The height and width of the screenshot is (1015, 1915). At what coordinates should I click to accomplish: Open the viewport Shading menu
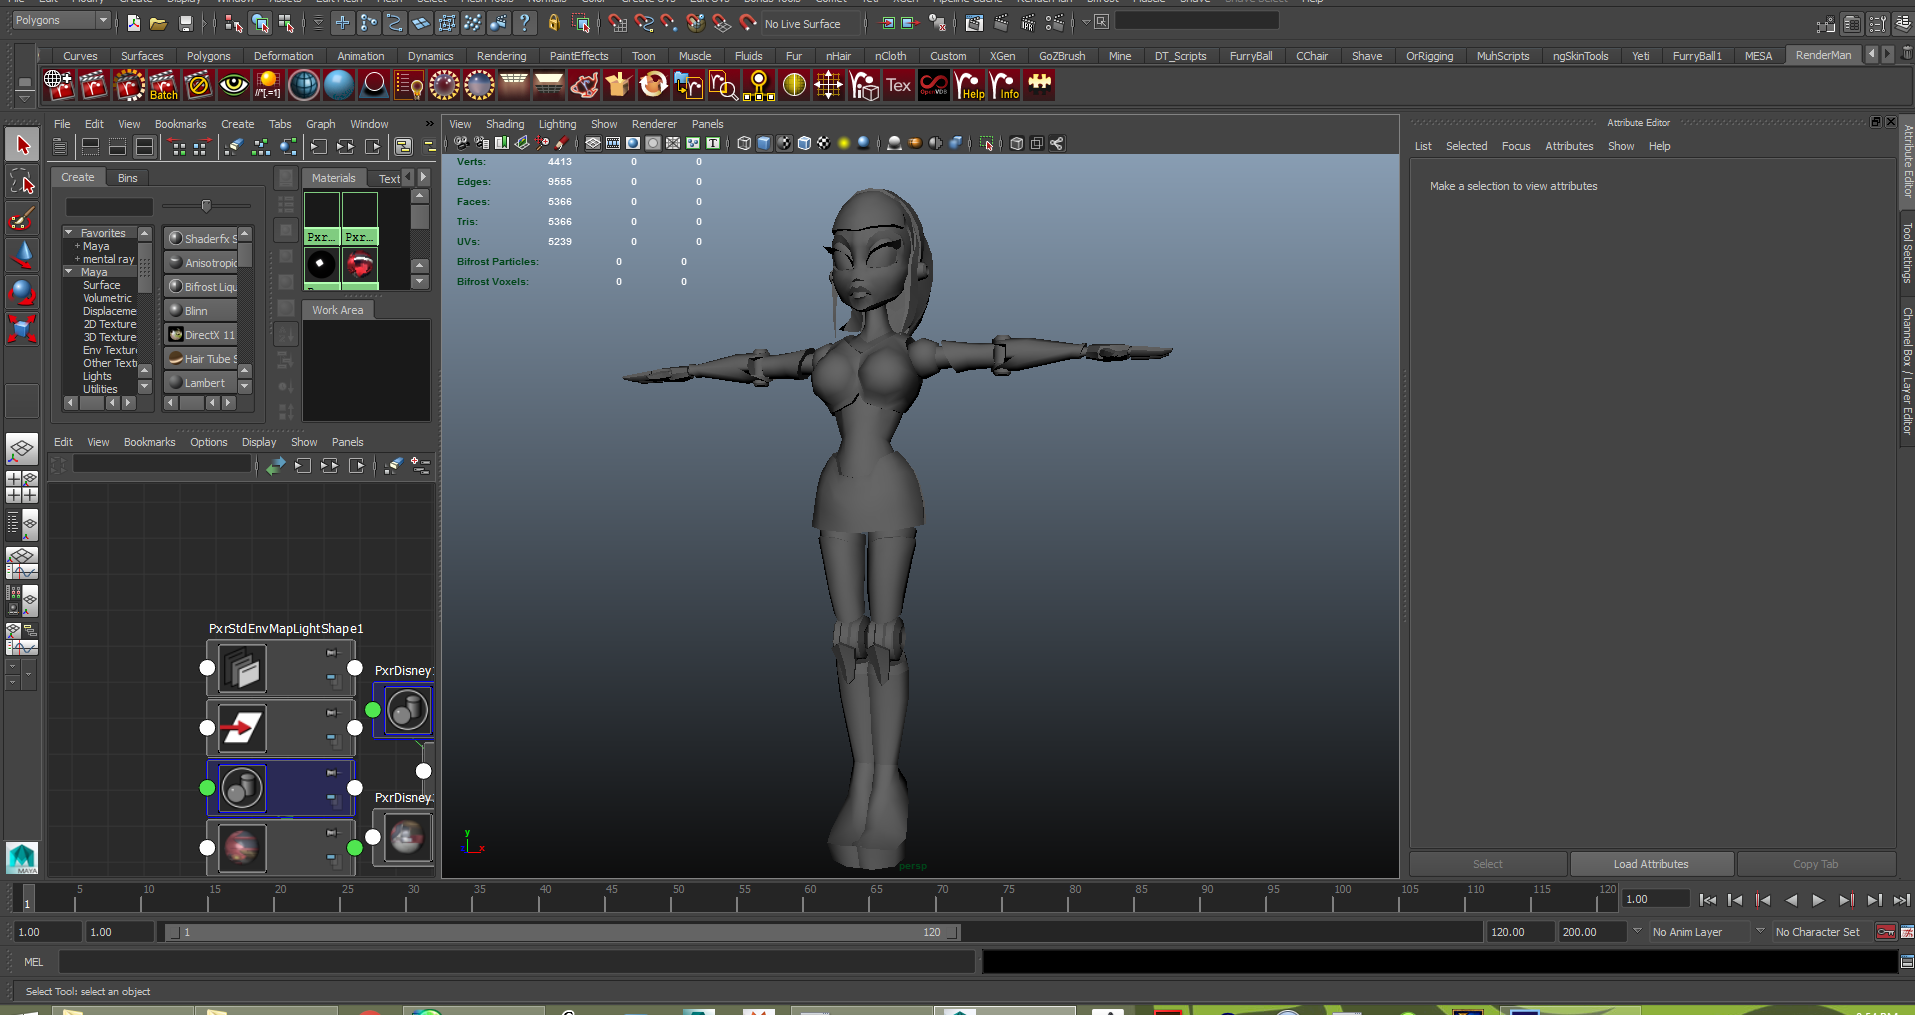tap(504, 124)
